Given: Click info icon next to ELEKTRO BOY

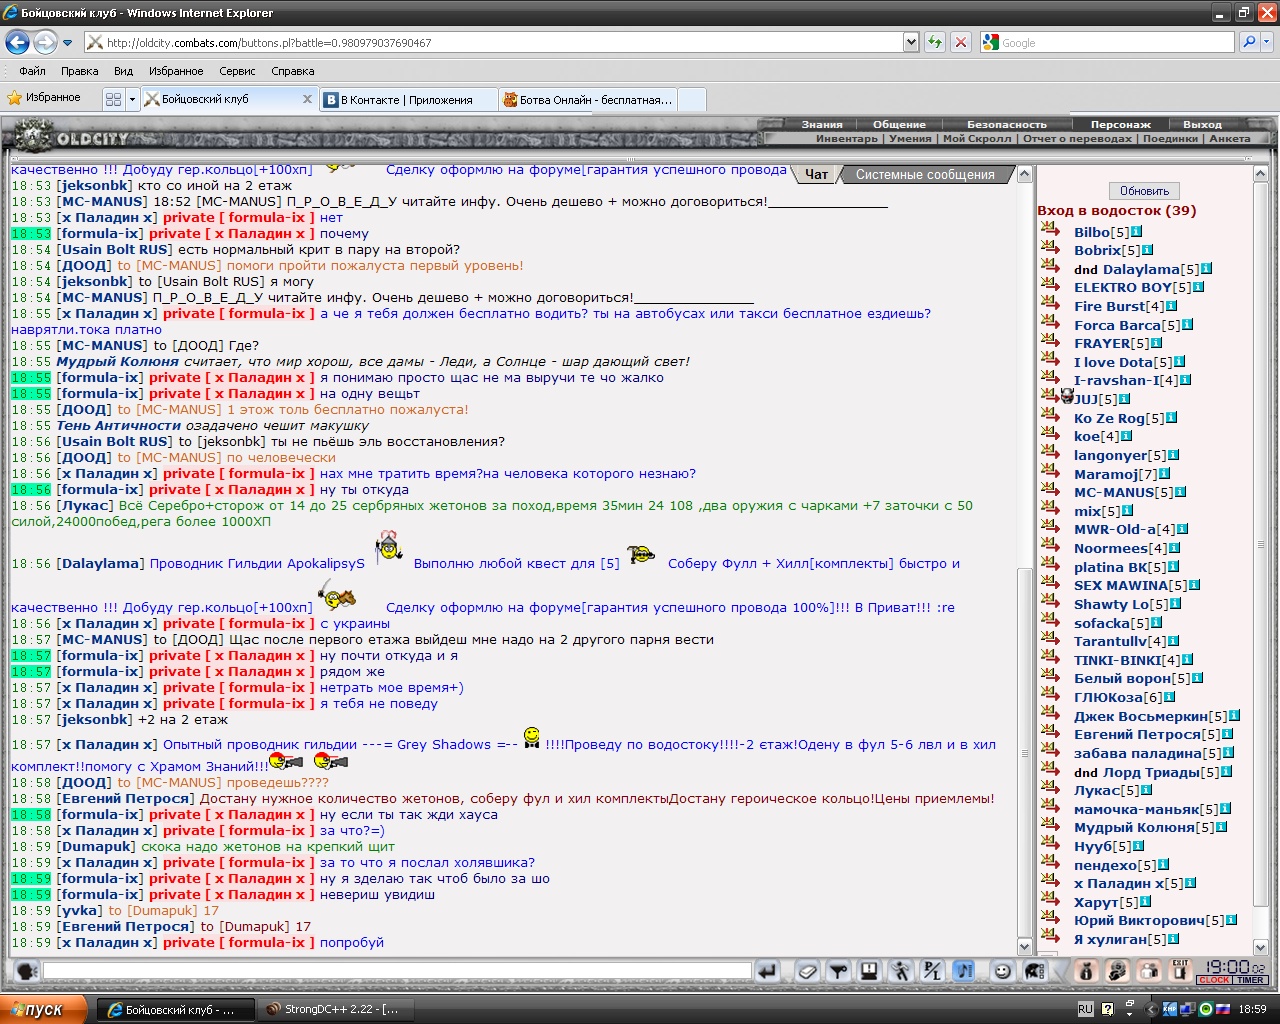Looking at the screenshot, I should (x=1198, y=287).
